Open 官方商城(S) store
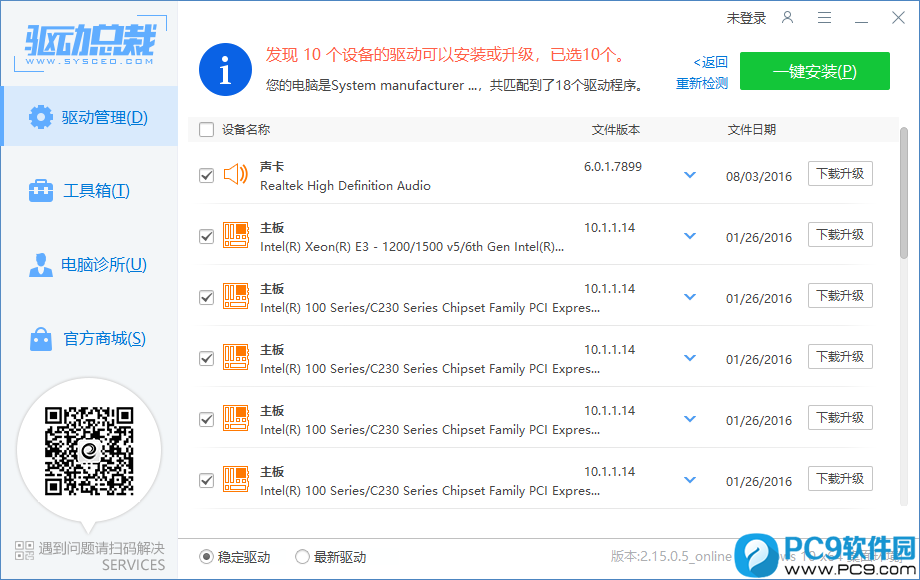Viewport: 920px width, 580px height. pos(88,338)
